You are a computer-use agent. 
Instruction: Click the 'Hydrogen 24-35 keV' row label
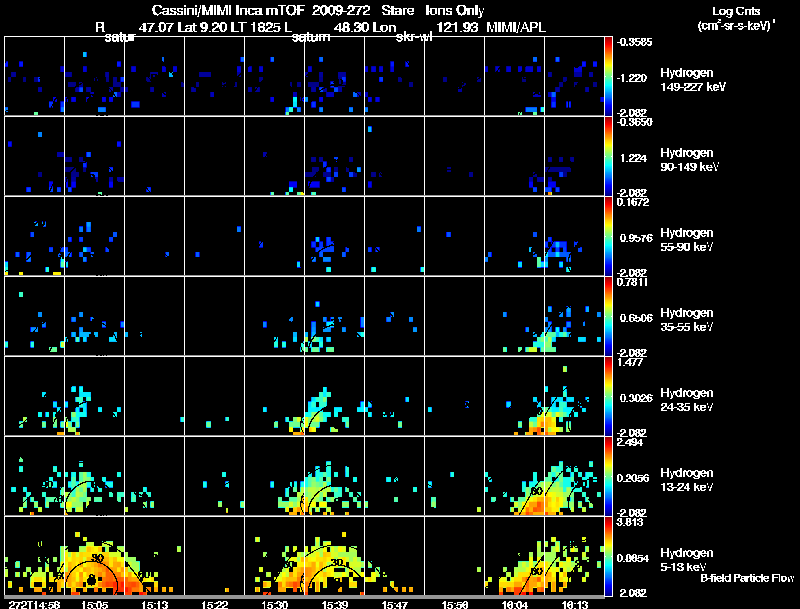tap(687, 400)
